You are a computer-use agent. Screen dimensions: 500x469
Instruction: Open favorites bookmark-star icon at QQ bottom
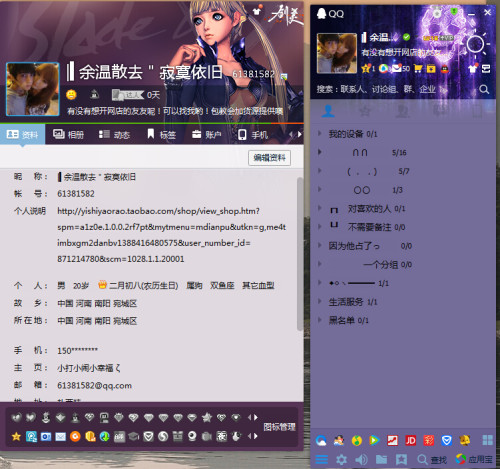point(401,460)
